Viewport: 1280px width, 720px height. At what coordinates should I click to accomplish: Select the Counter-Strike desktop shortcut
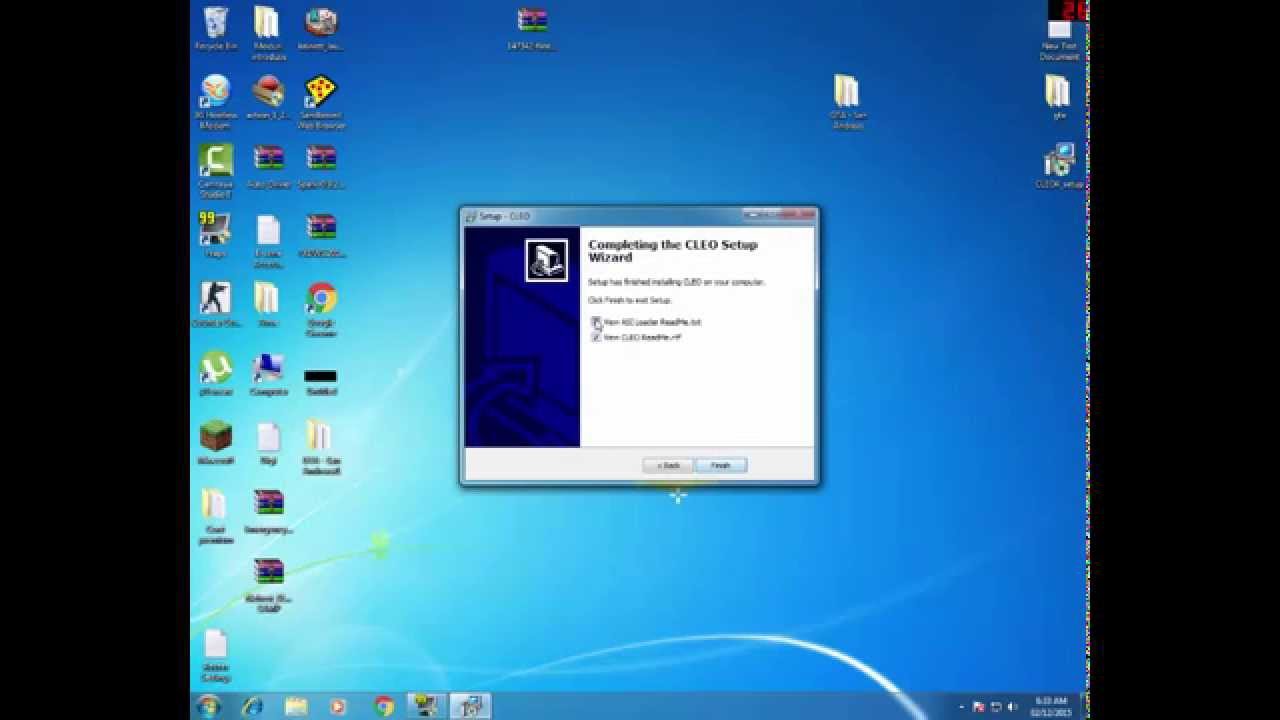(x=215, y=304)
